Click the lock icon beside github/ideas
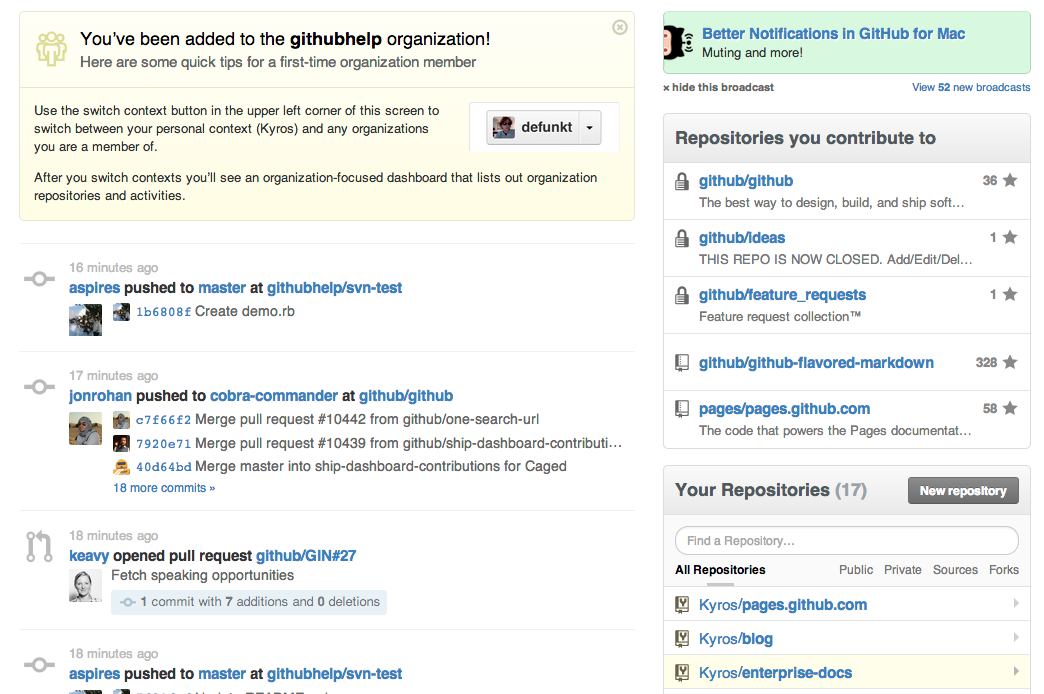This screenshot has height=694, width=1044. pyautogui.click(x=683, y=238)
